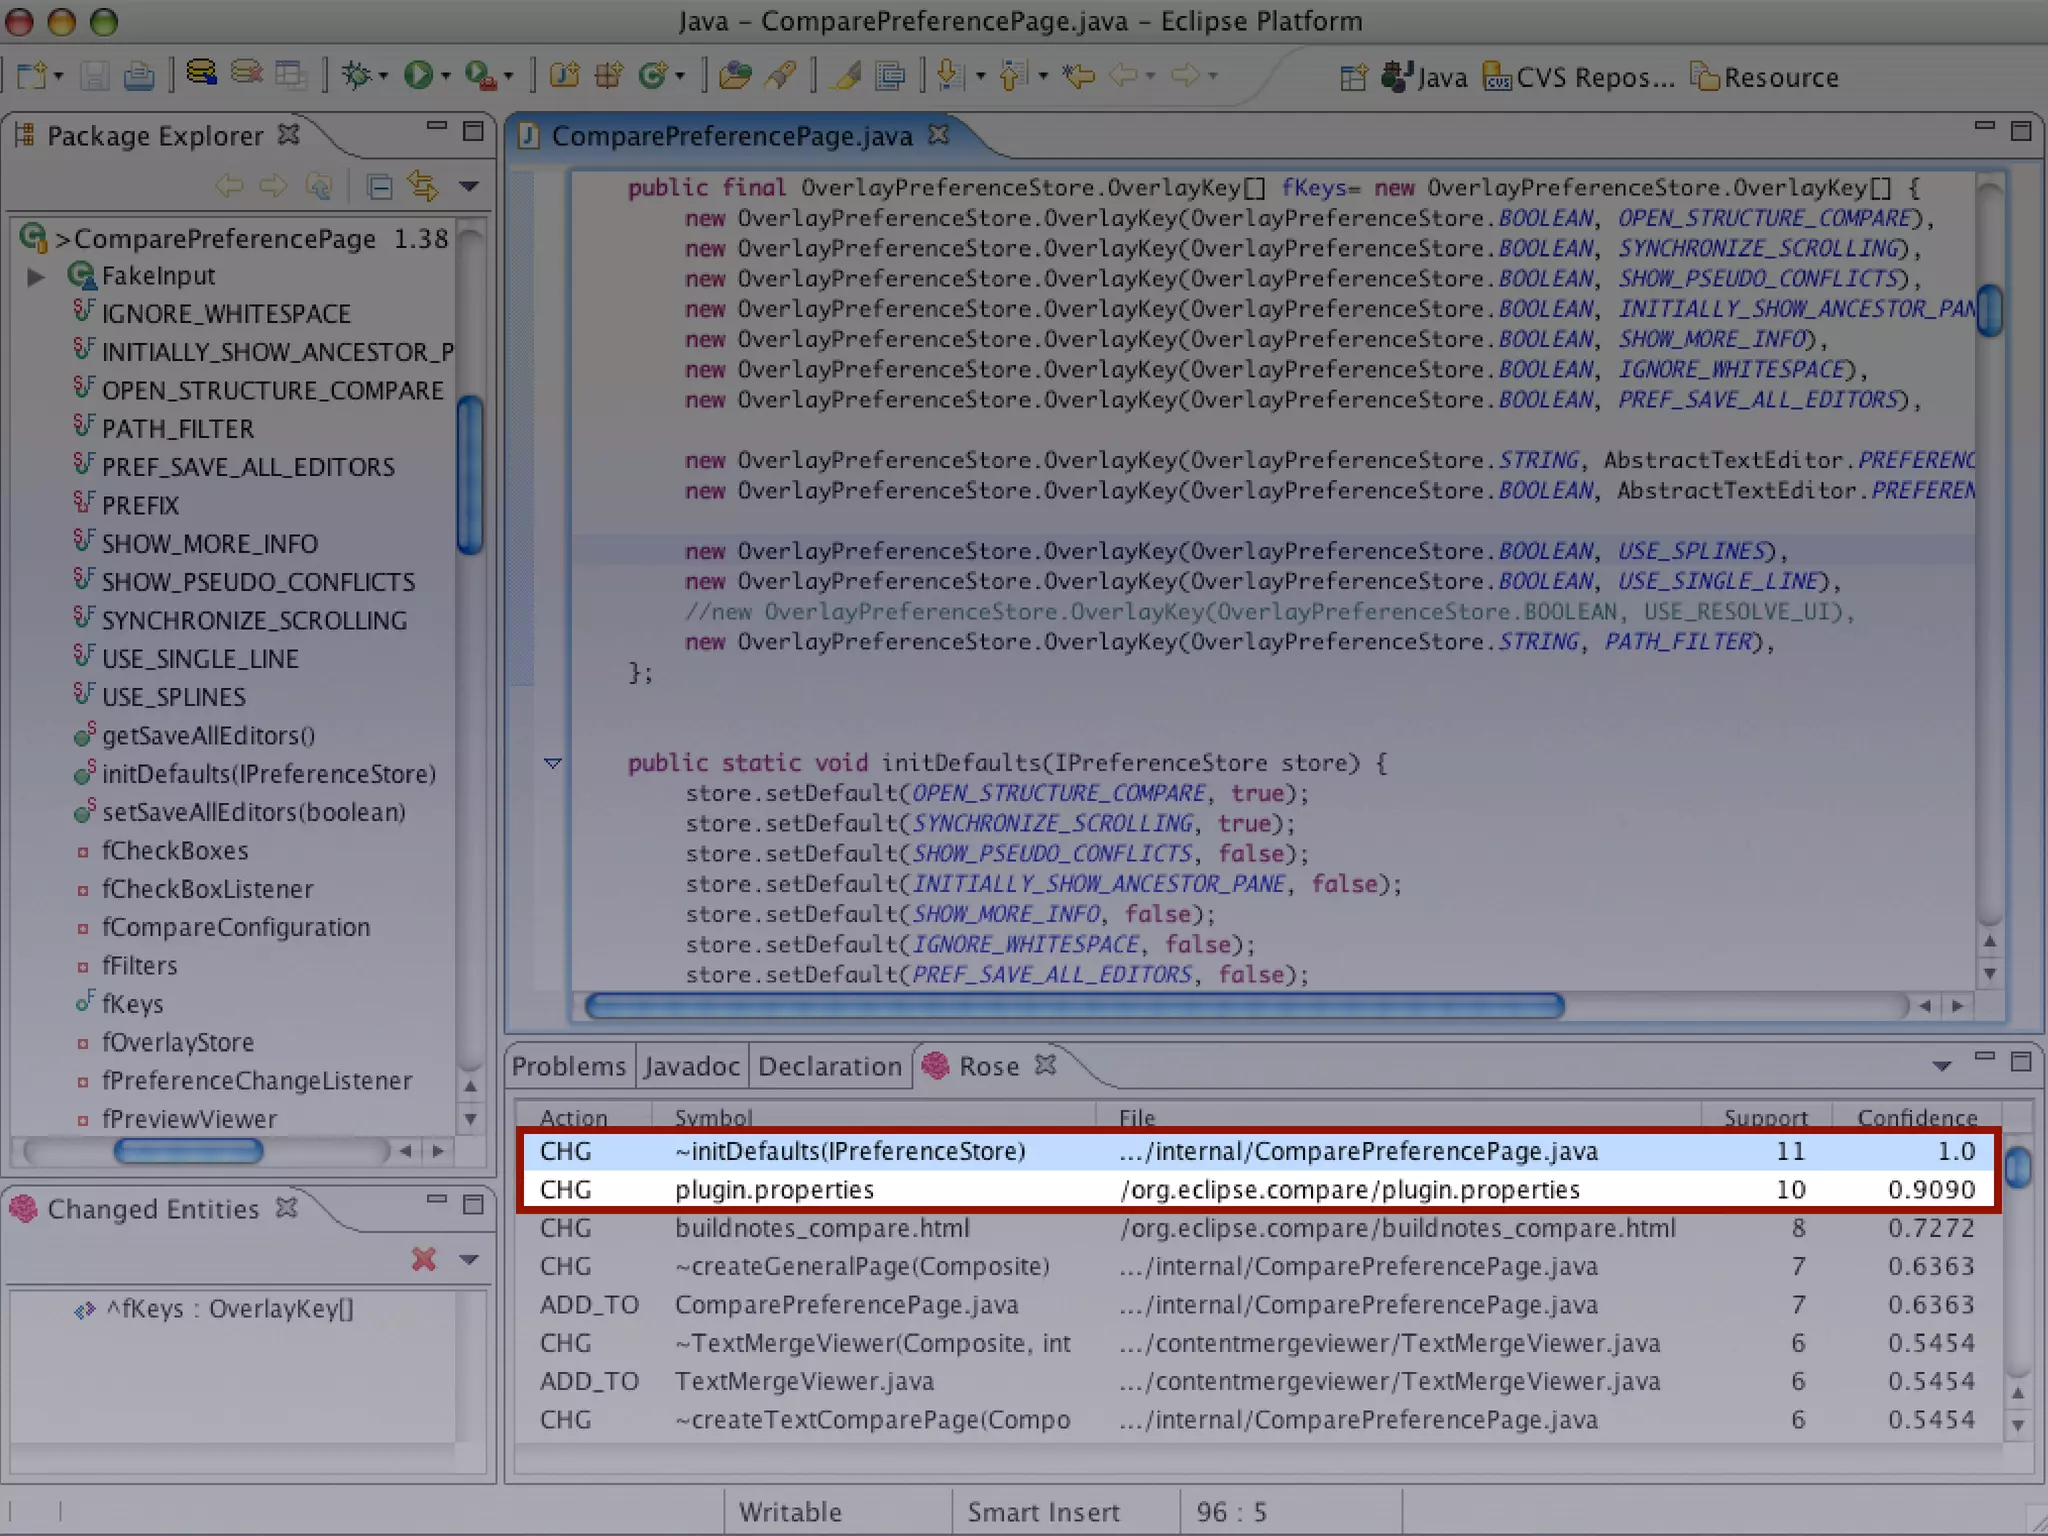
Task: Click the red X in Changed Entities
Action: click(424, 1259)
